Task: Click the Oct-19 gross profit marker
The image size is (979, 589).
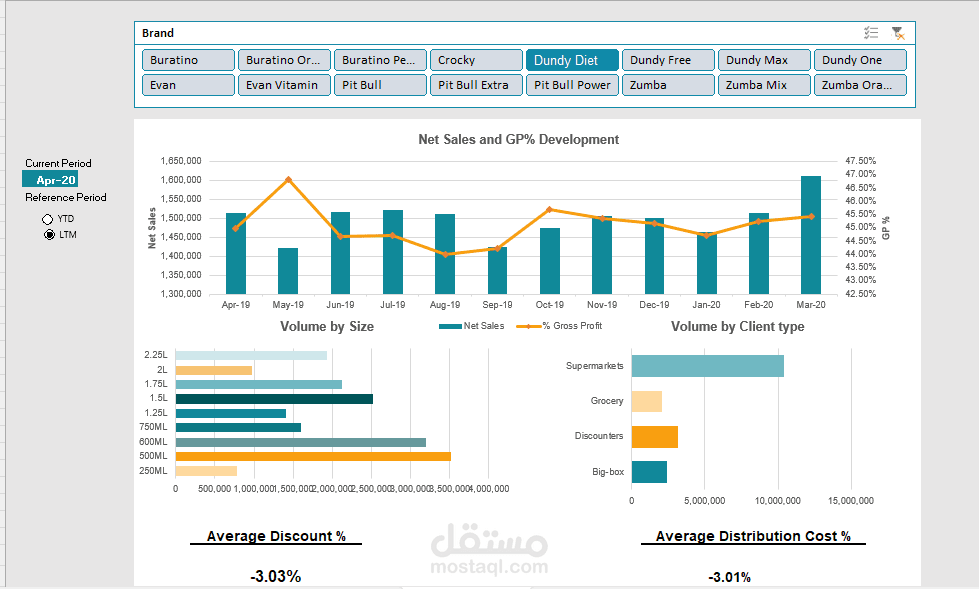Action: (549, 210)
